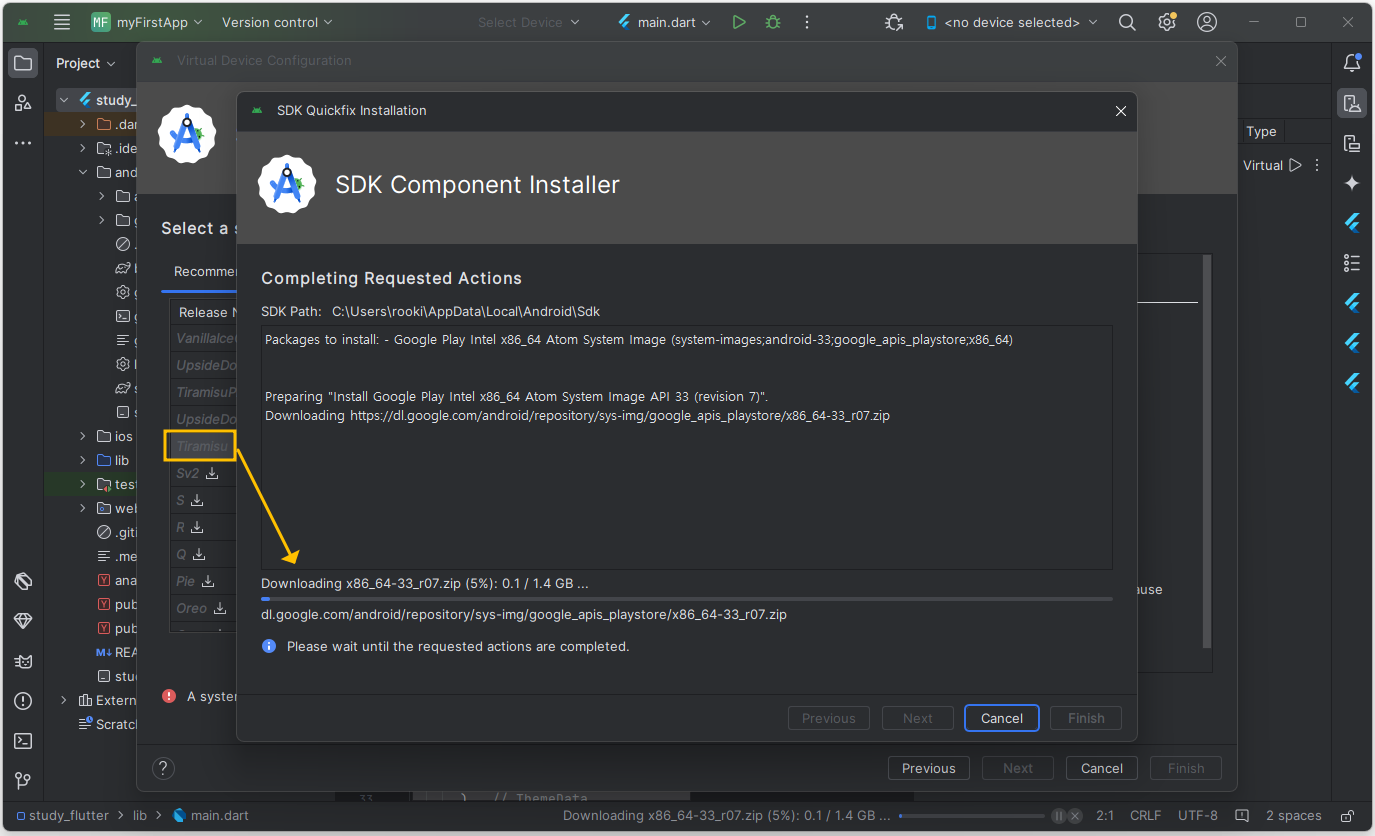Start debugging with the bug icon
Viewport: 1375px width, 836px height.
[x=773, y=22]
